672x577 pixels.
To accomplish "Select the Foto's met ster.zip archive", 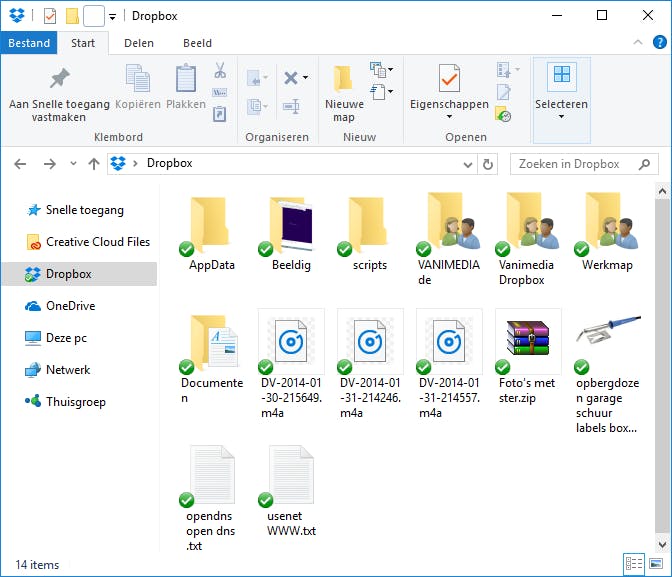I will coord(528,357).
